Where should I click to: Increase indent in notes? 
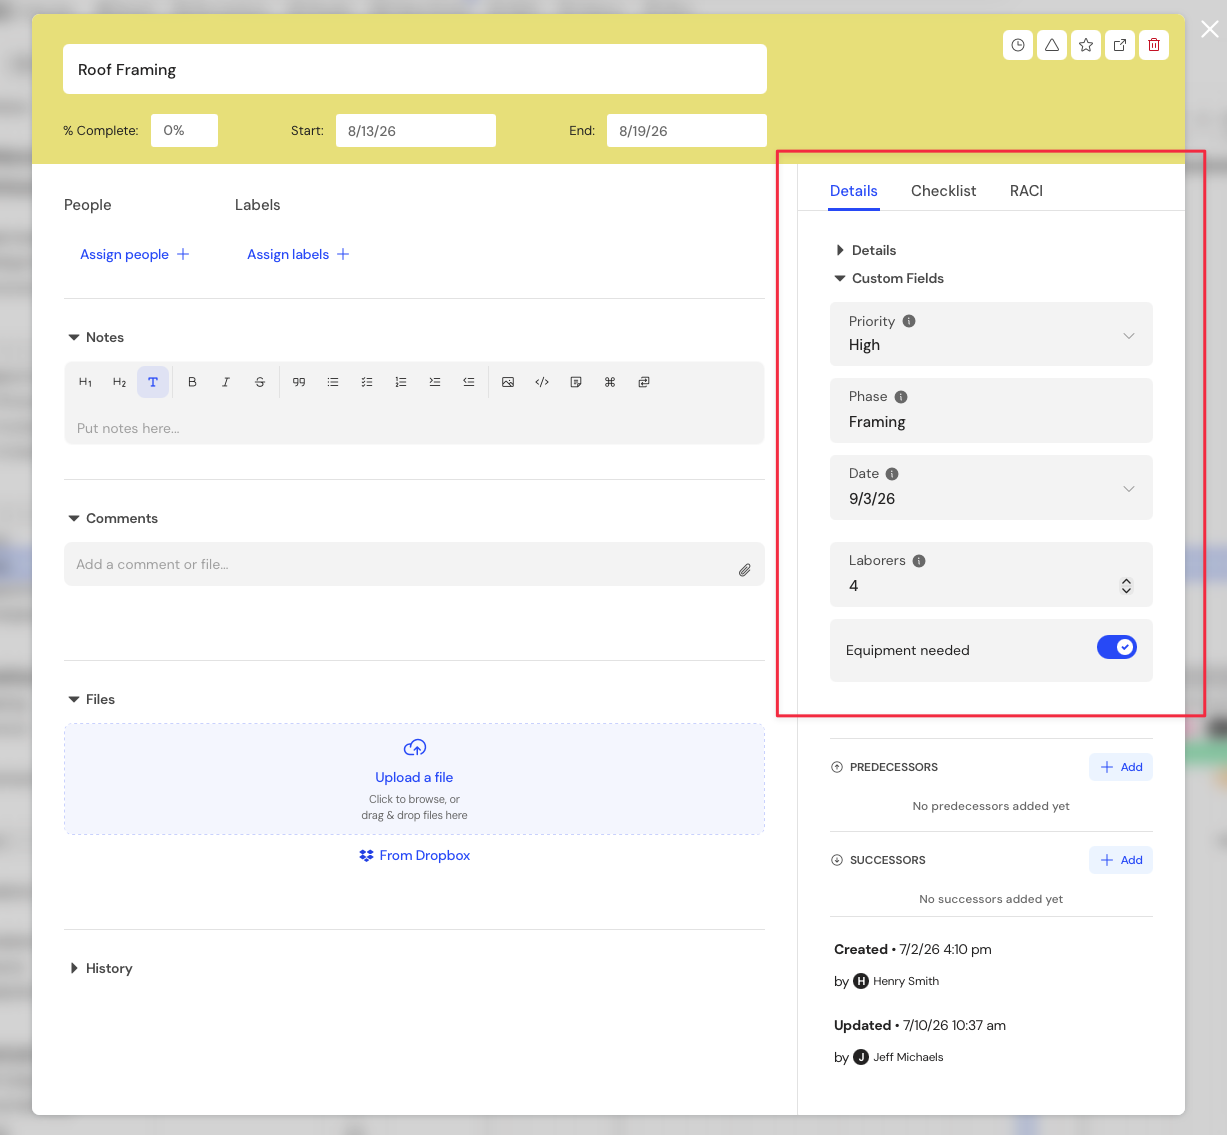(435, 382)
